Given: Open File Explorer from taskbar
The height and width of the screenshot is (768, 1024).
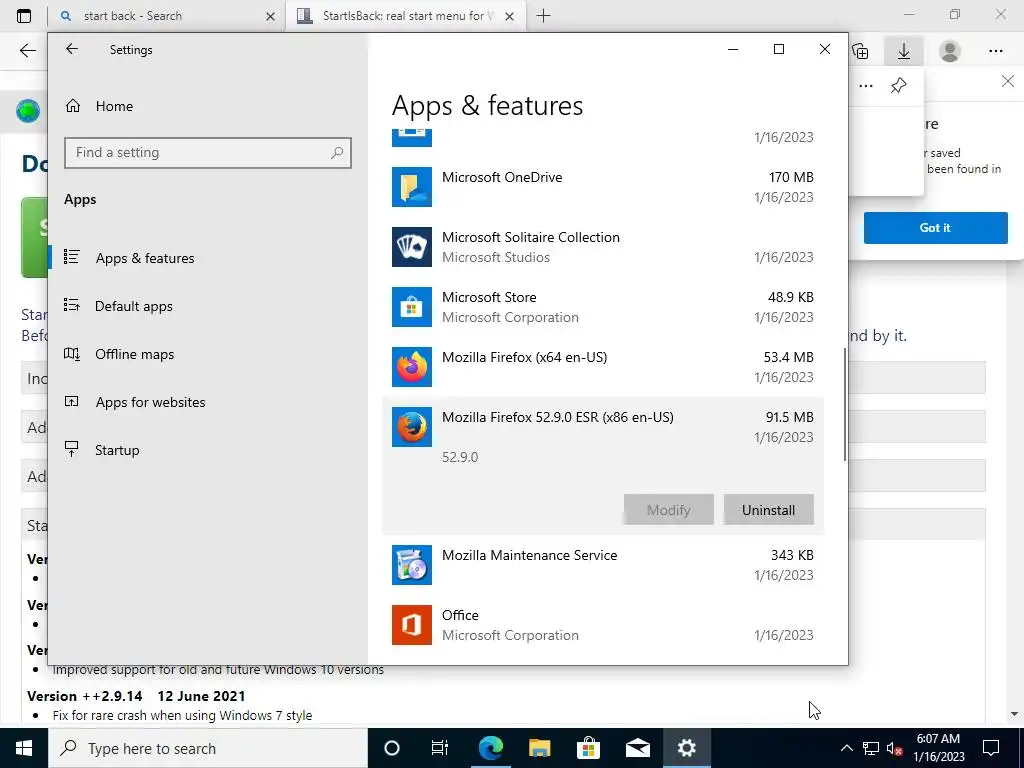Looking at the screenshot, I should tap(539, 748).
